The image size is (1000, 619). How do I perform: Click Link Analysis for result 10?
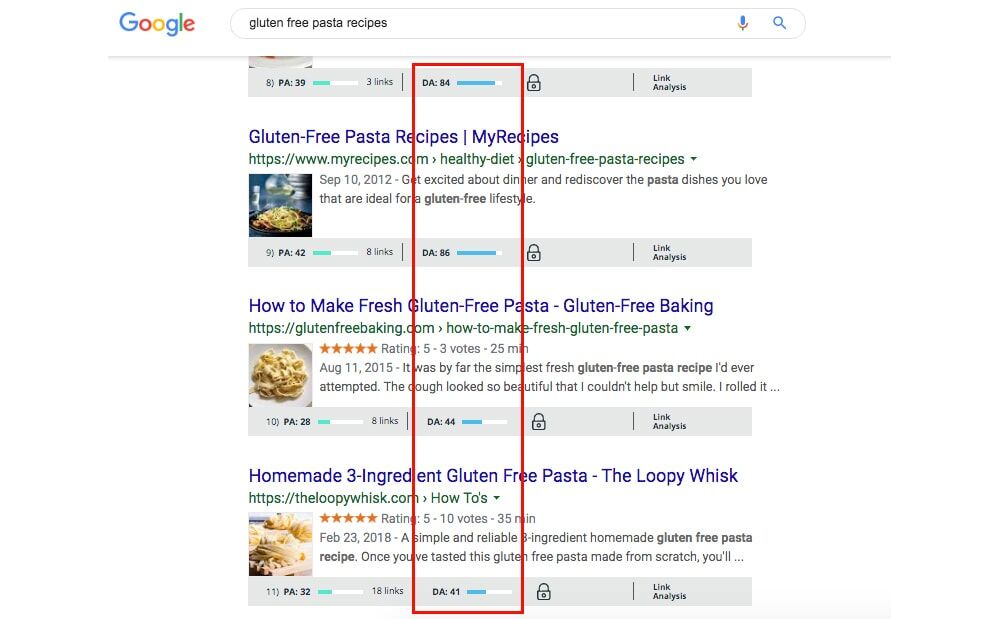(669, 421)
